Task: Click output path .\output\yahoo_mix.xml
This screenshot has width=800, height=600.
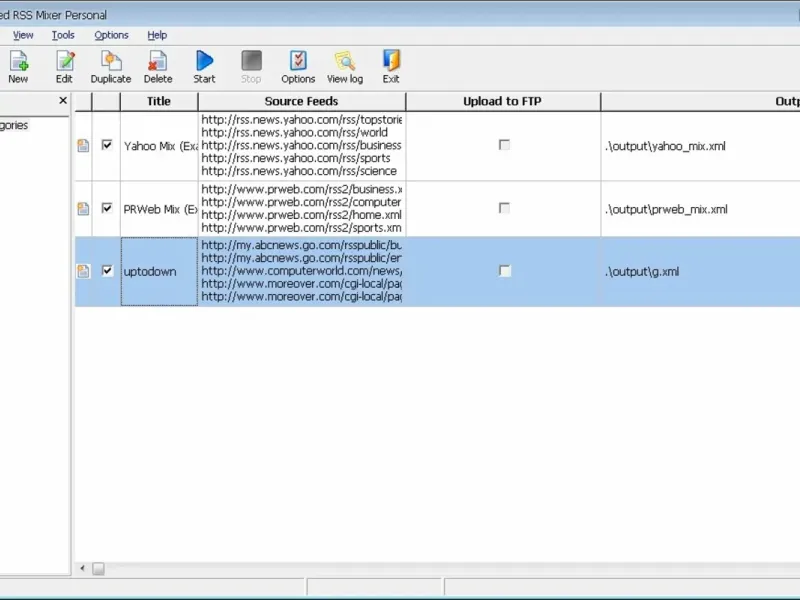Action: [x=665, y=146]
